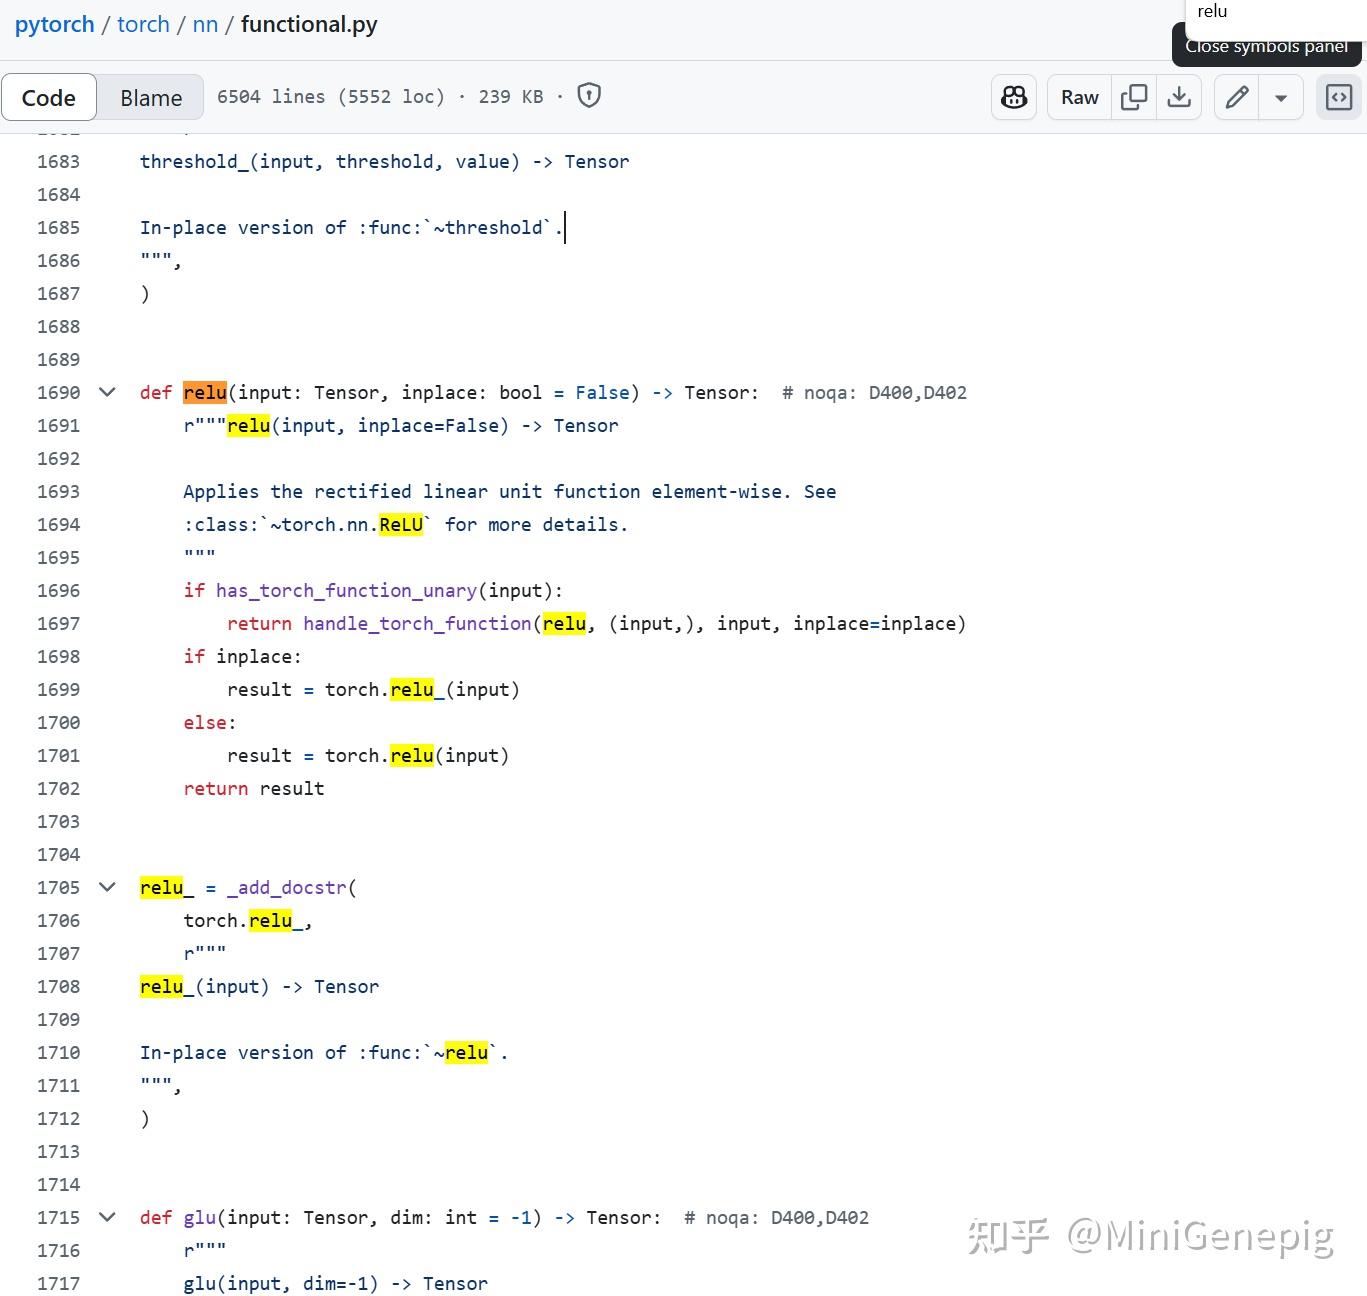Image resolution: width=1367 pixels, height=1296 pixels.
Task: Switch to the Blame tab
Action: 151,97
